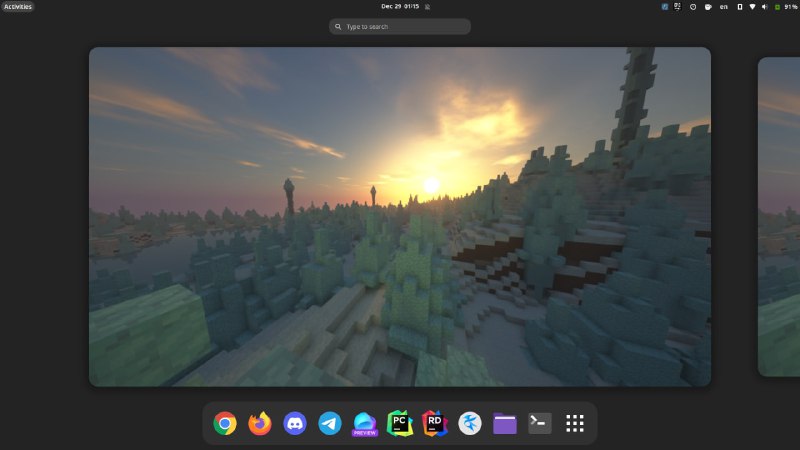Open Discord from the dash

pyautogui.click(x=295, y=423)
